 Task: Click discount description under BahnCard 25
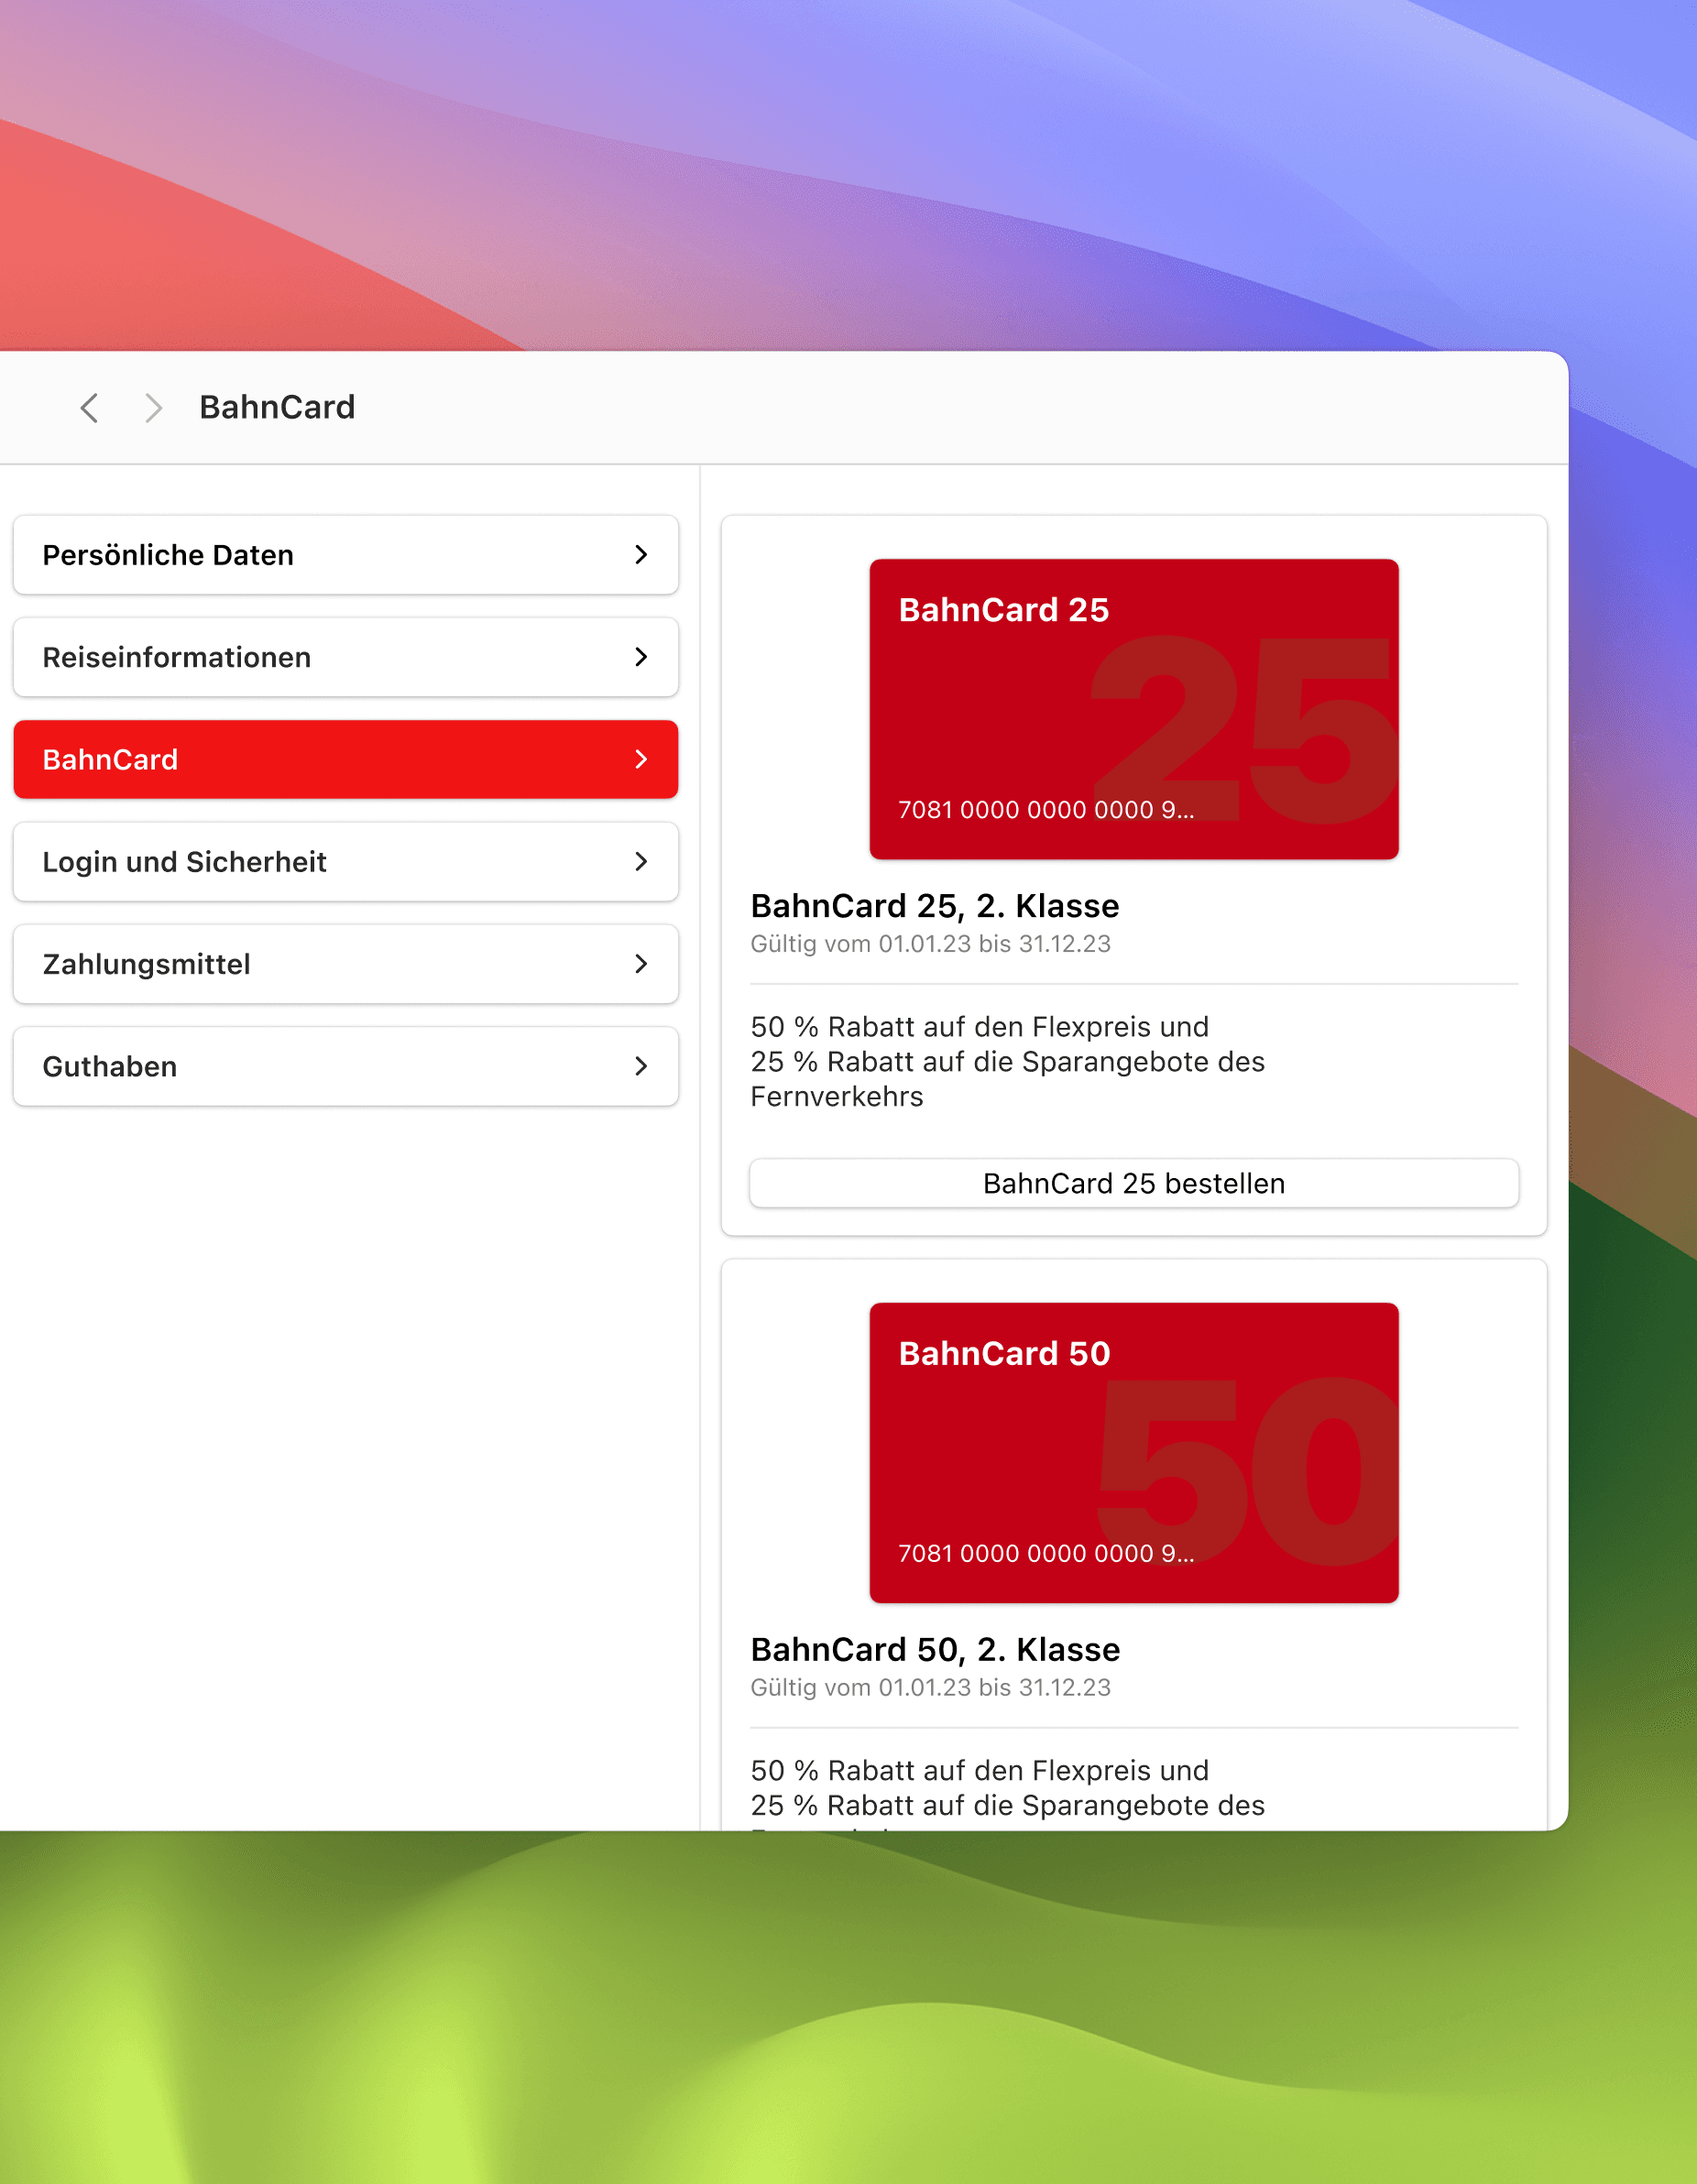point(1008,1062)
